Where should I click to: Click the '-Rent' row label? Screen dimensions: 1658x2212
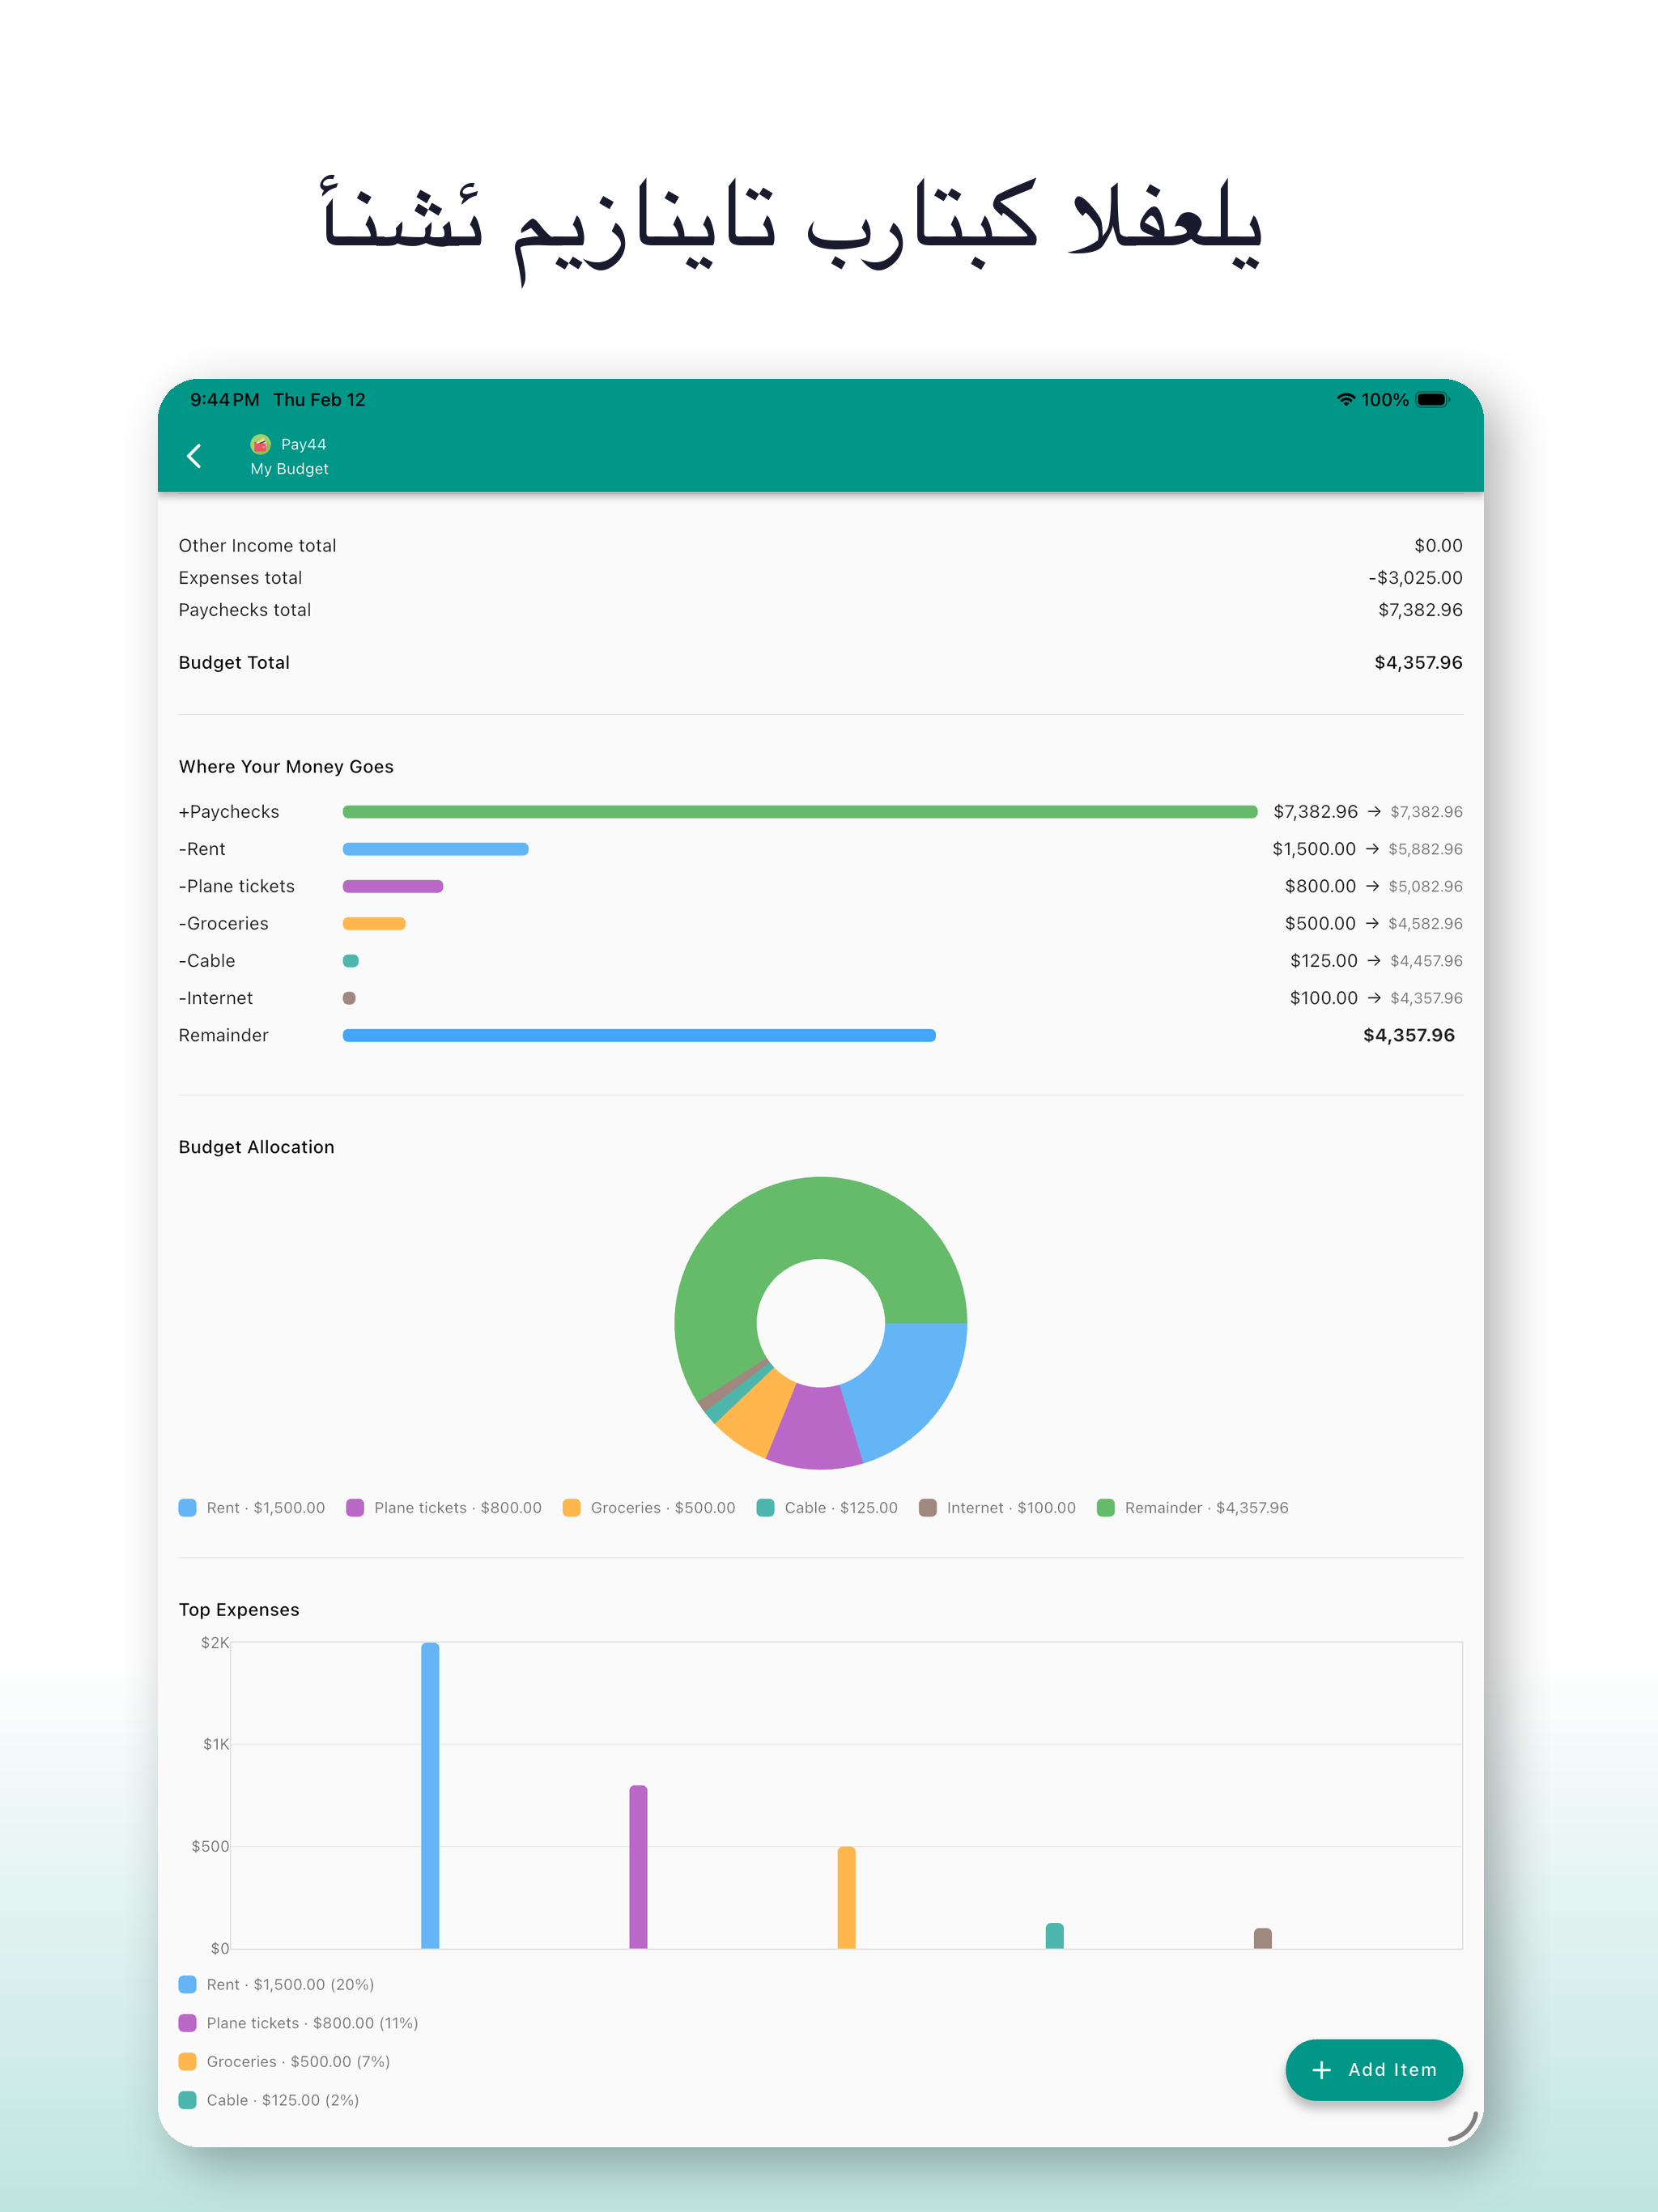pos(202,849)
